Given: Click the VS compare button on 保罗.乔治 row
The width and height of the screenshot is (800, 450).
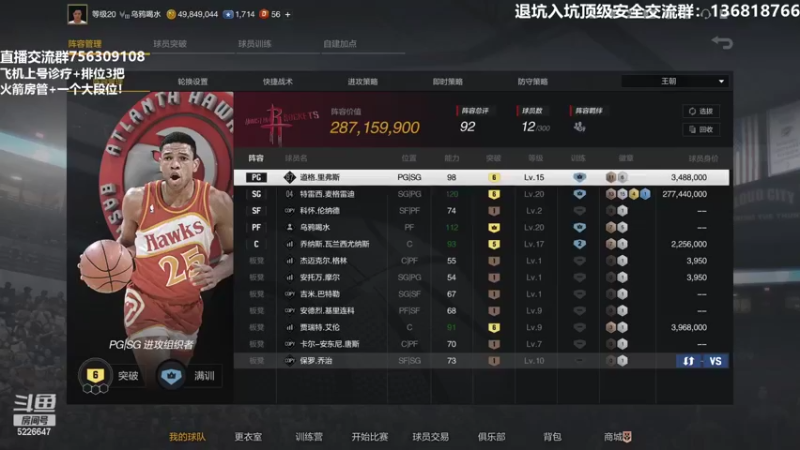Looking at the screenshot, I should point(715,361).
